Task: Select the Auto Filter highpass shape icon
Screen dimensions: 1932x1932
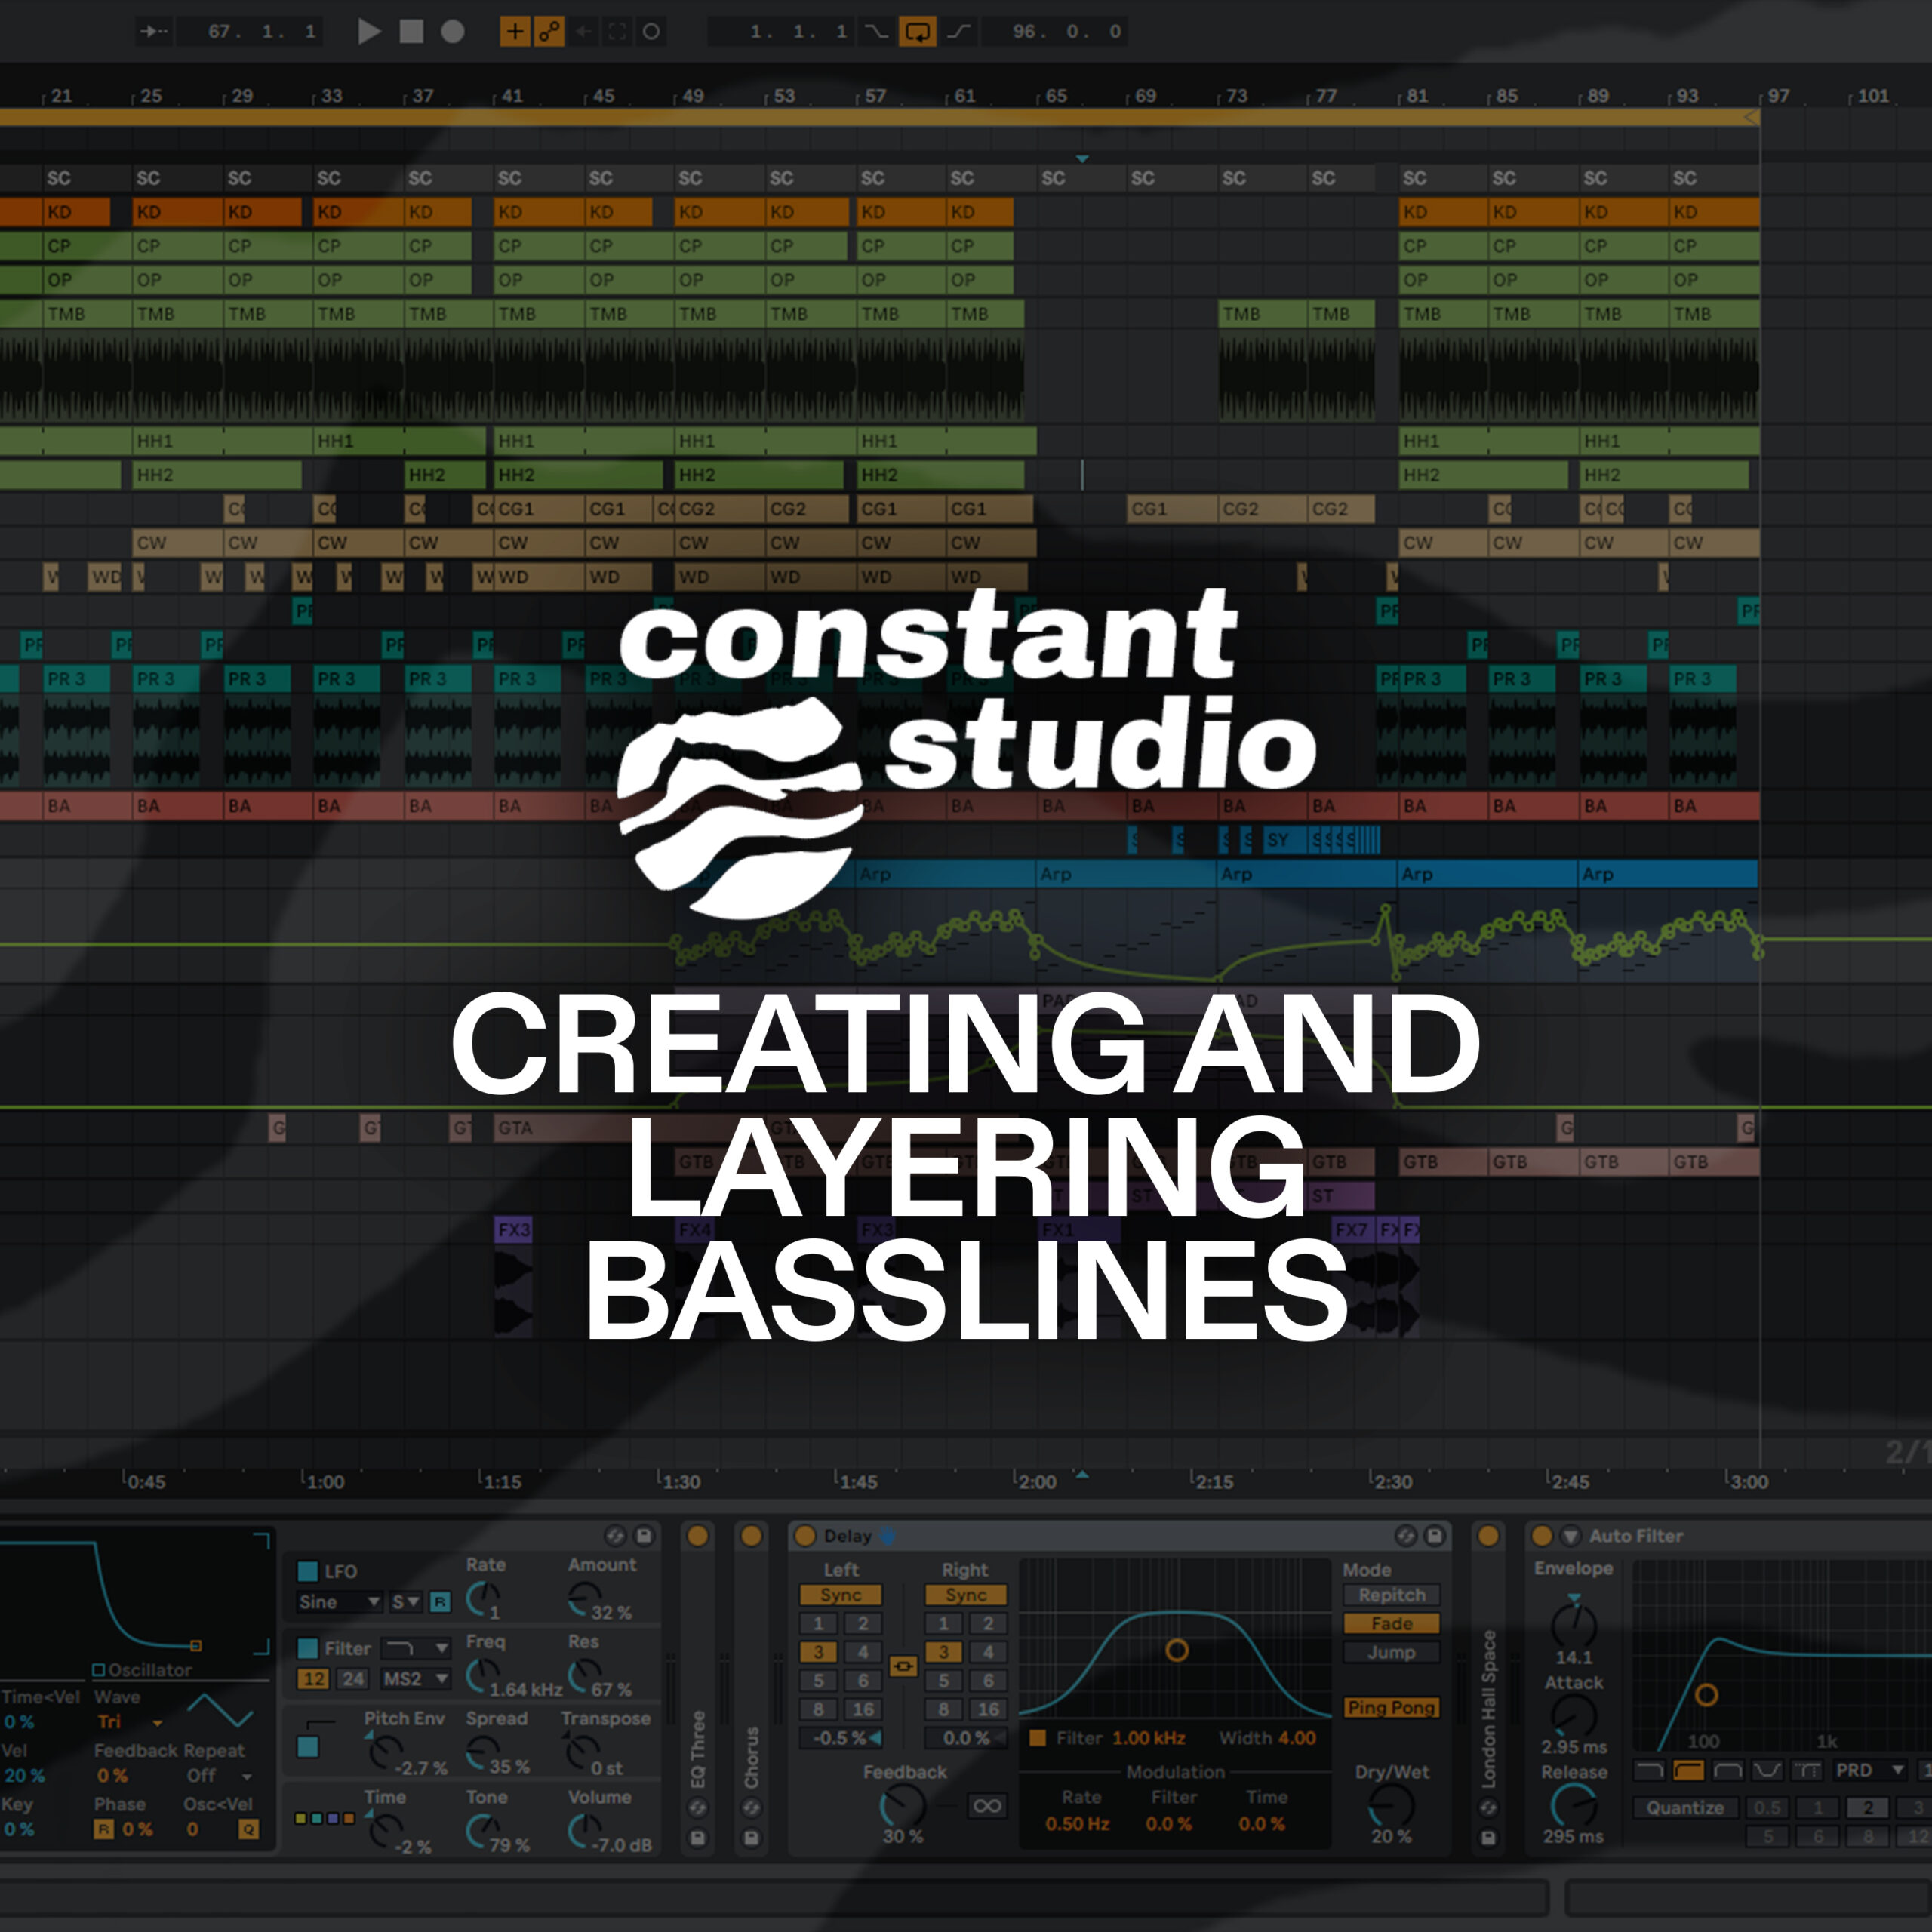Action: coord(1689,1771)
